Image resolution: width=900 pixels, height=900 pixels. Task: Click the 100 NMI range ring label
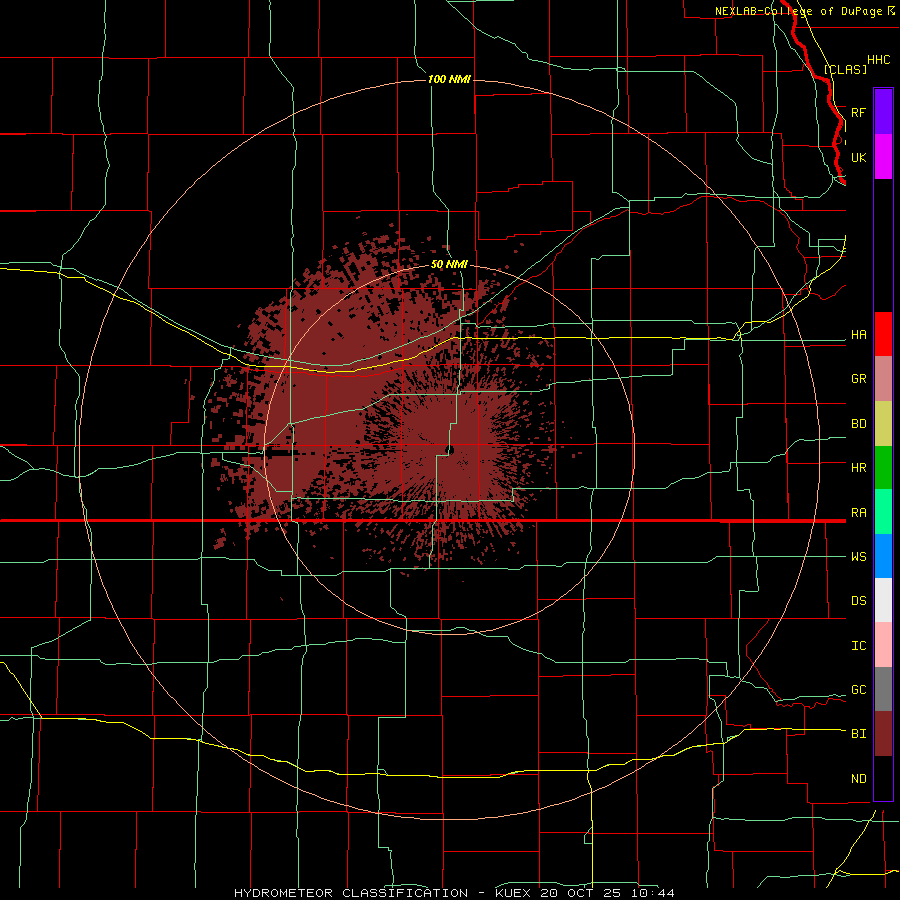[449, 79]
